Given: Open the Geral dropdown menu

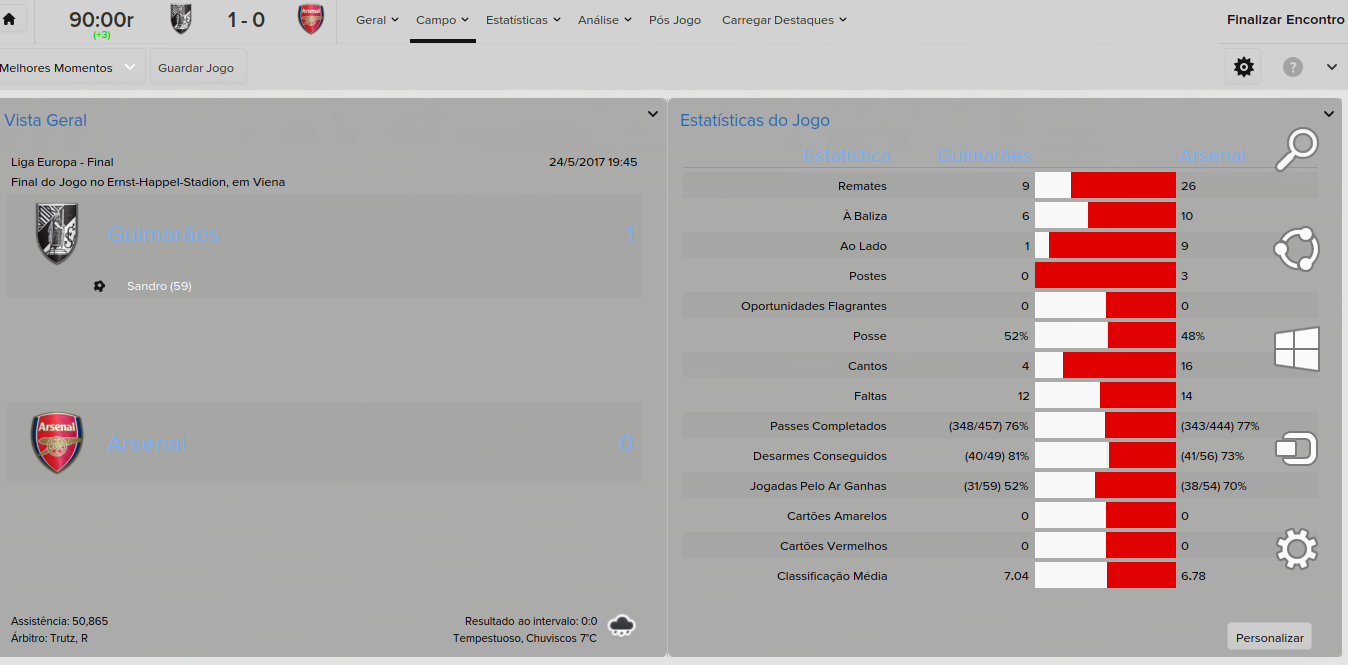Looking at the screenshot, I should (377, 20).
